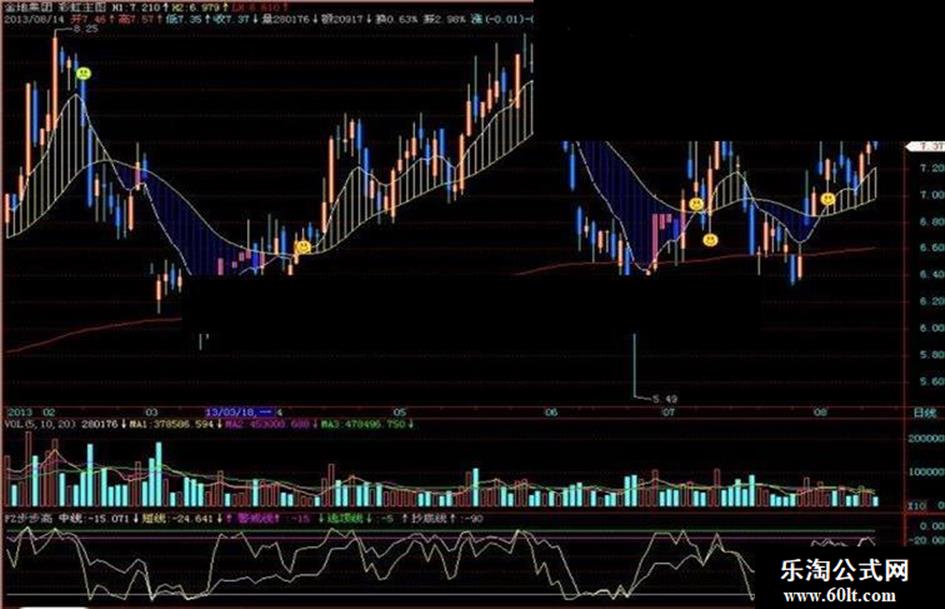The image size is (945, 609).
Task: Click the 6.00 price axis label
Action: click(x=932, y=328)
